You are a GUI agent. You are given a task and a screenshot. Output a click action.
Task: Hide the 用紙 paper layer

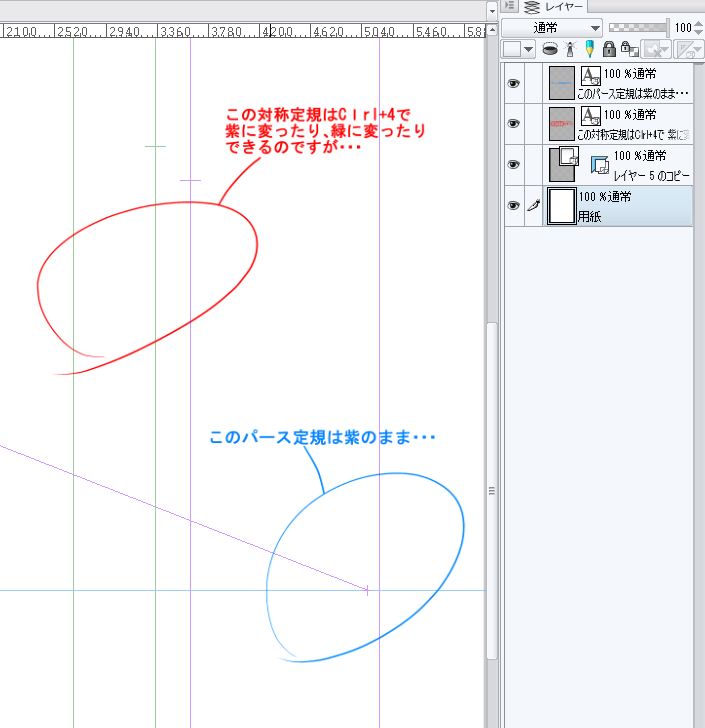[514, 206]
